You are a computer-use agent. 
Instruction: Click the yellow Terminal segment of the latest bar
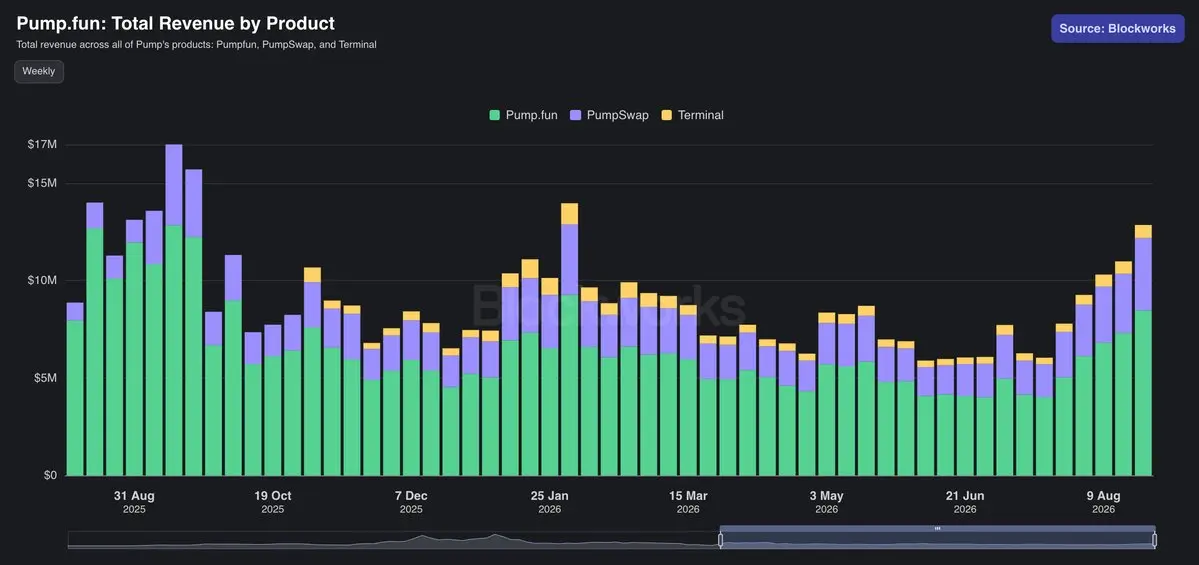tap(1143, 232)
